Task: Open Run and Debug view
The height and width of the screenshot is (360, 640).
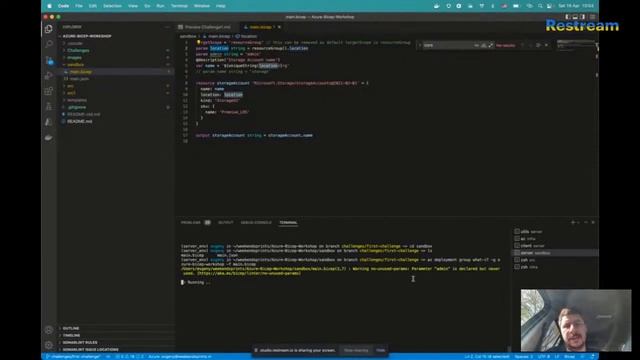Action: tap(49, 76)
